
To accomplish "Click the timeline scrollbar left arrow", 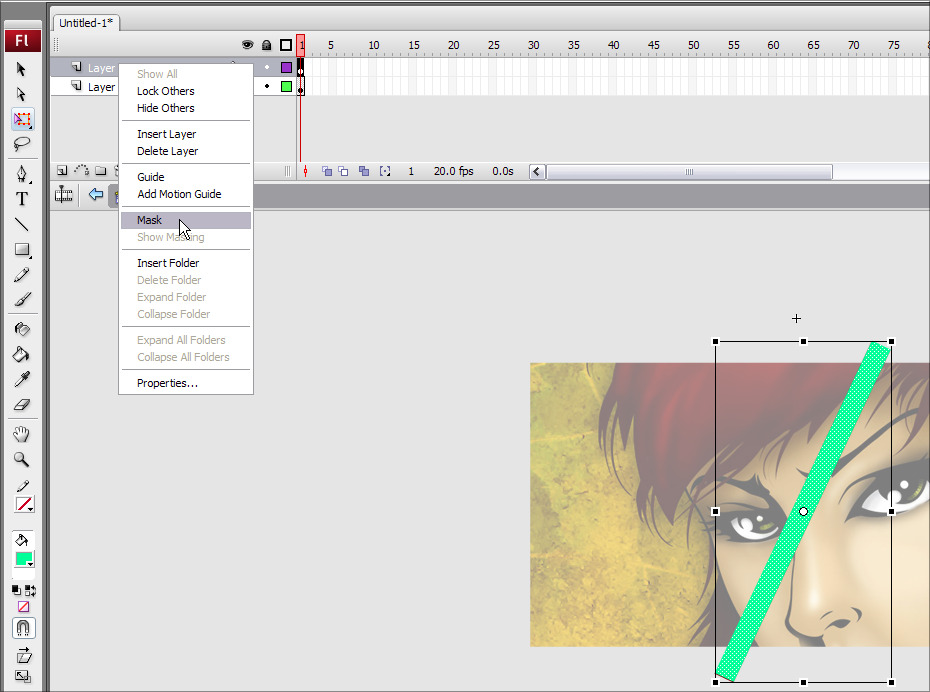I will [537, 172].
